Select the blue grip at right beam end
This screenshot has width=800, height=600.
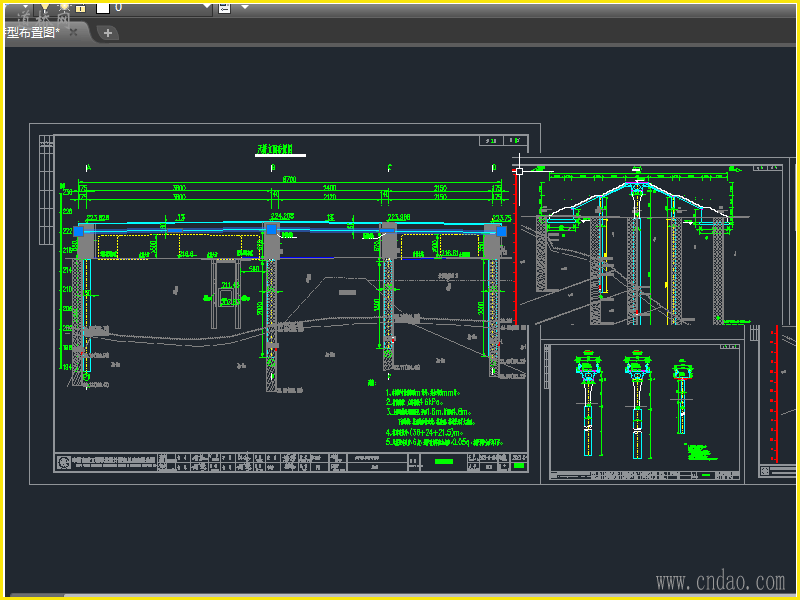[502, 231]
